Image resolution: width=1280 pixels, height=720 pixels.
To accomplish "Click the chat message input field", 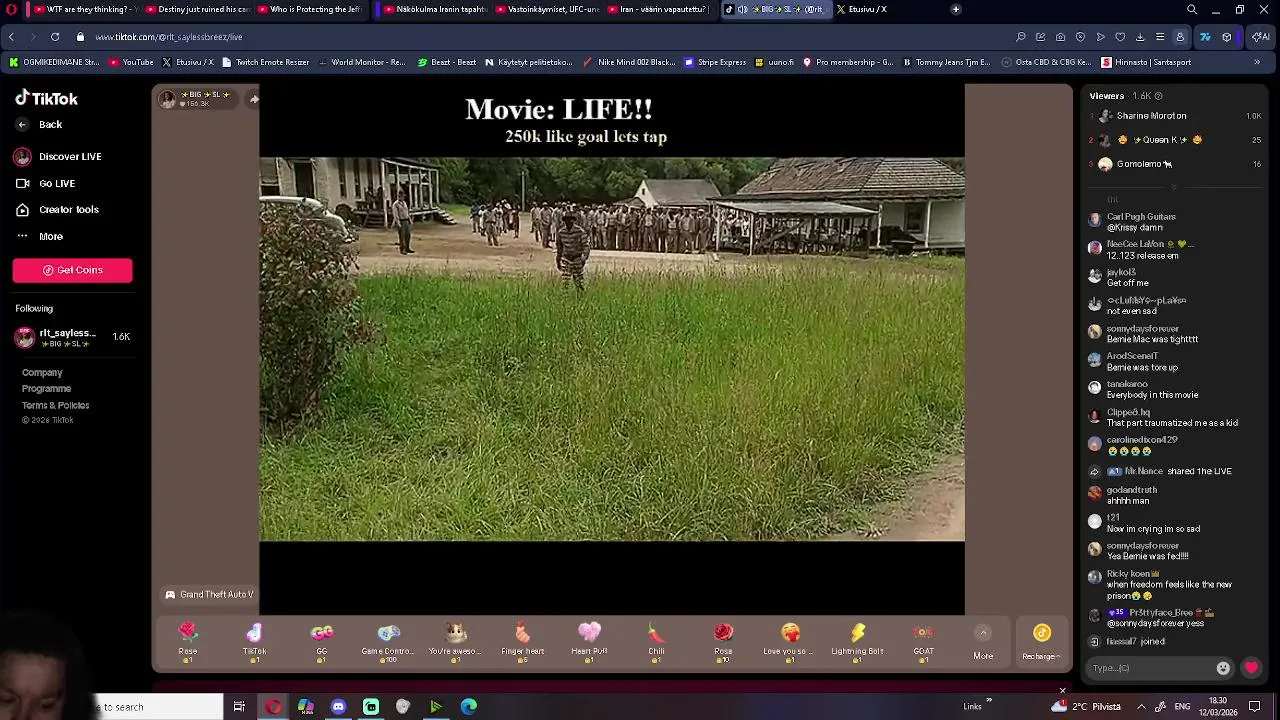I will pos(1150,668).
